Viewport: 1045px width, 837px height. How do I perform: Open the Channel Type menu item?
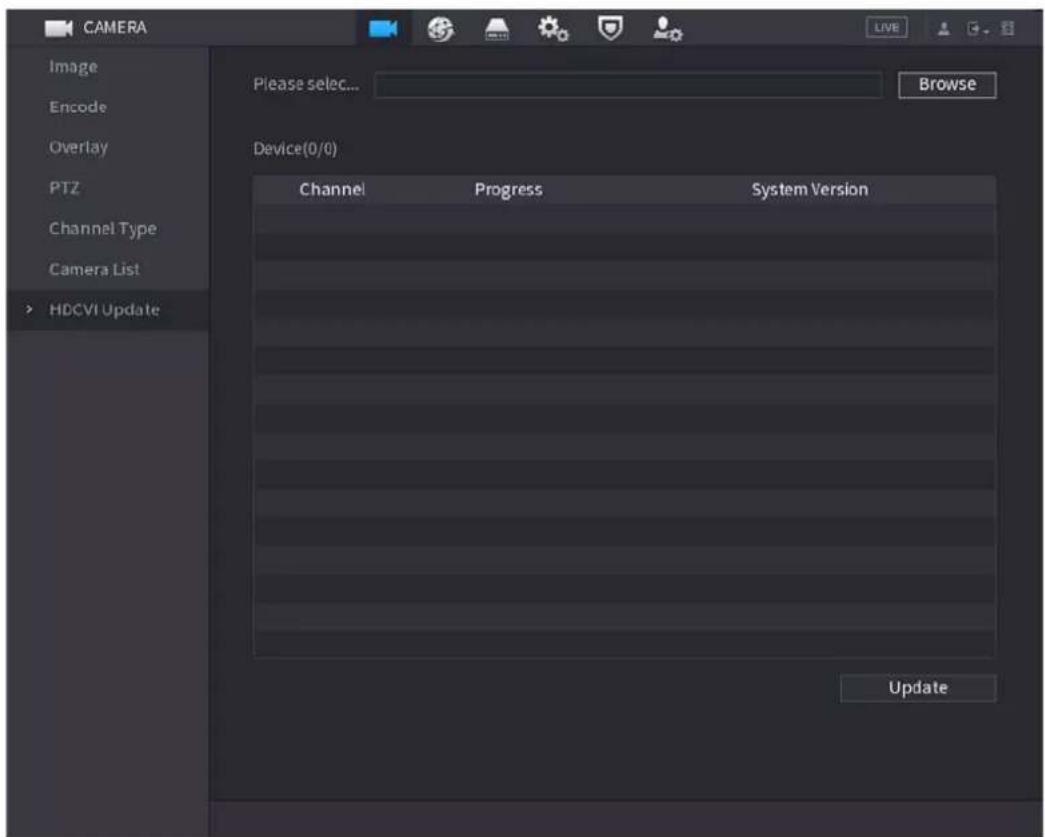pos(103,229)
